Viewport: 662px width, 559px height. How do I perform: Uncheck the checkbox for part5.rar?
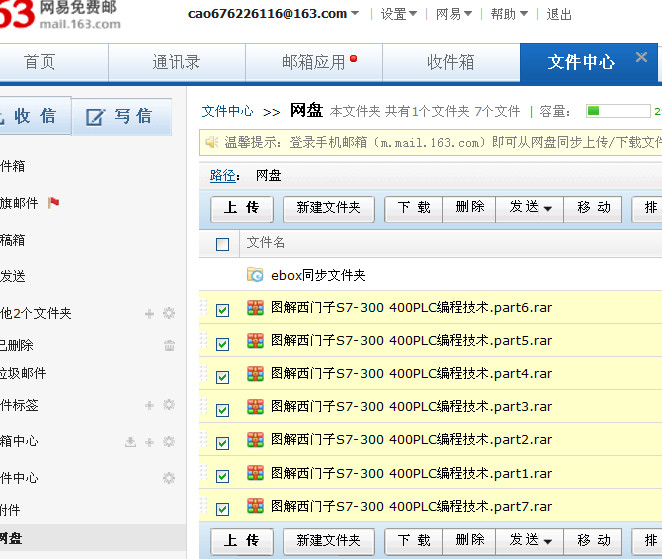pyautogui.click(x=222, y=344)
